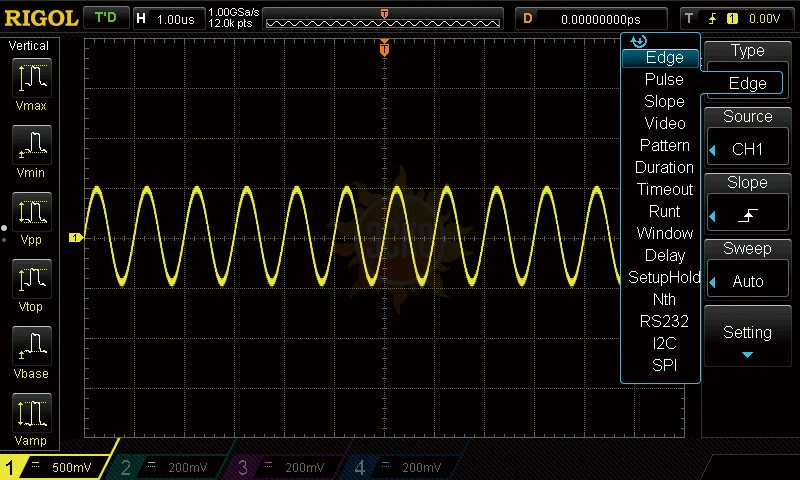Screen dimensions: 800x480
Task: Choose Runt trigger type
Action: [x=664, y=211]
